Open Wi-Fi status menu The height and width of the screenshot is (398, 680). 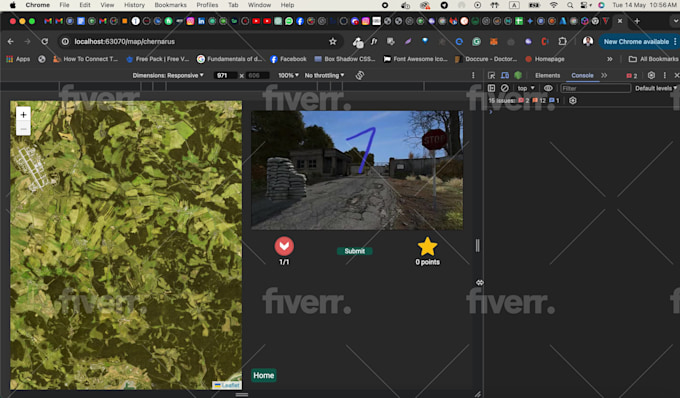point(553,5)
